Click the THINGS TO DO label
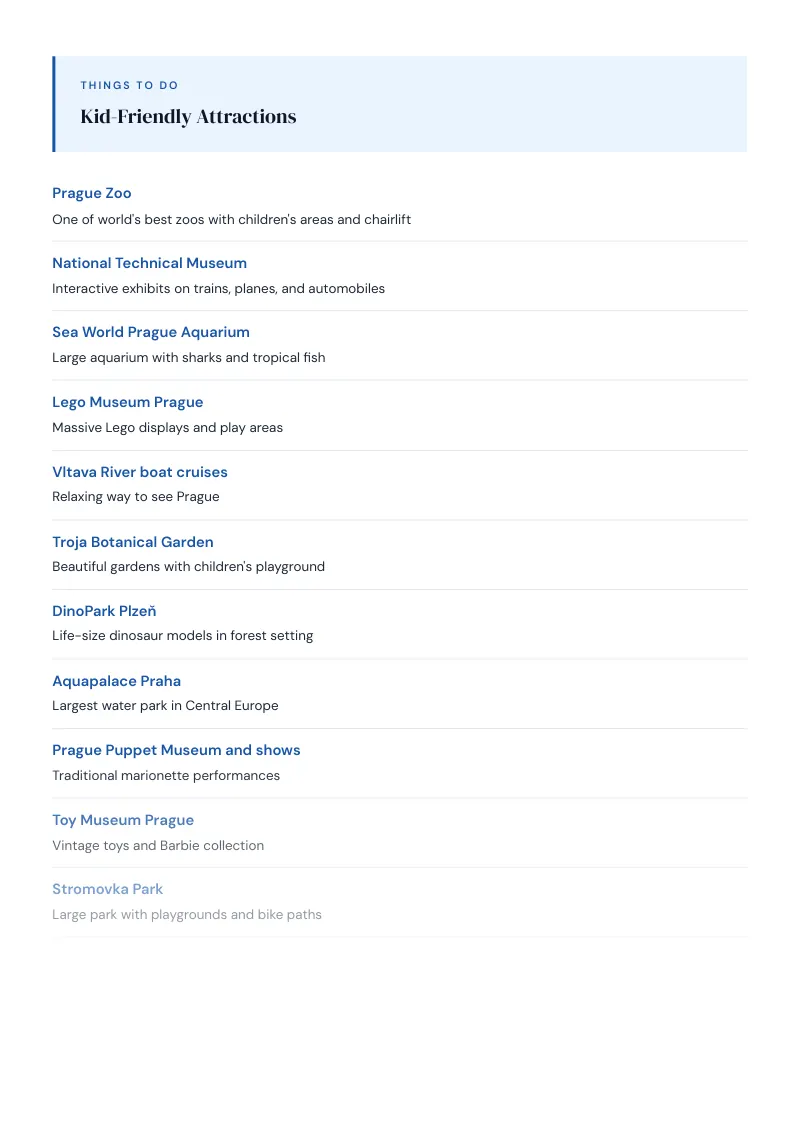 click(x=129, y=85)
